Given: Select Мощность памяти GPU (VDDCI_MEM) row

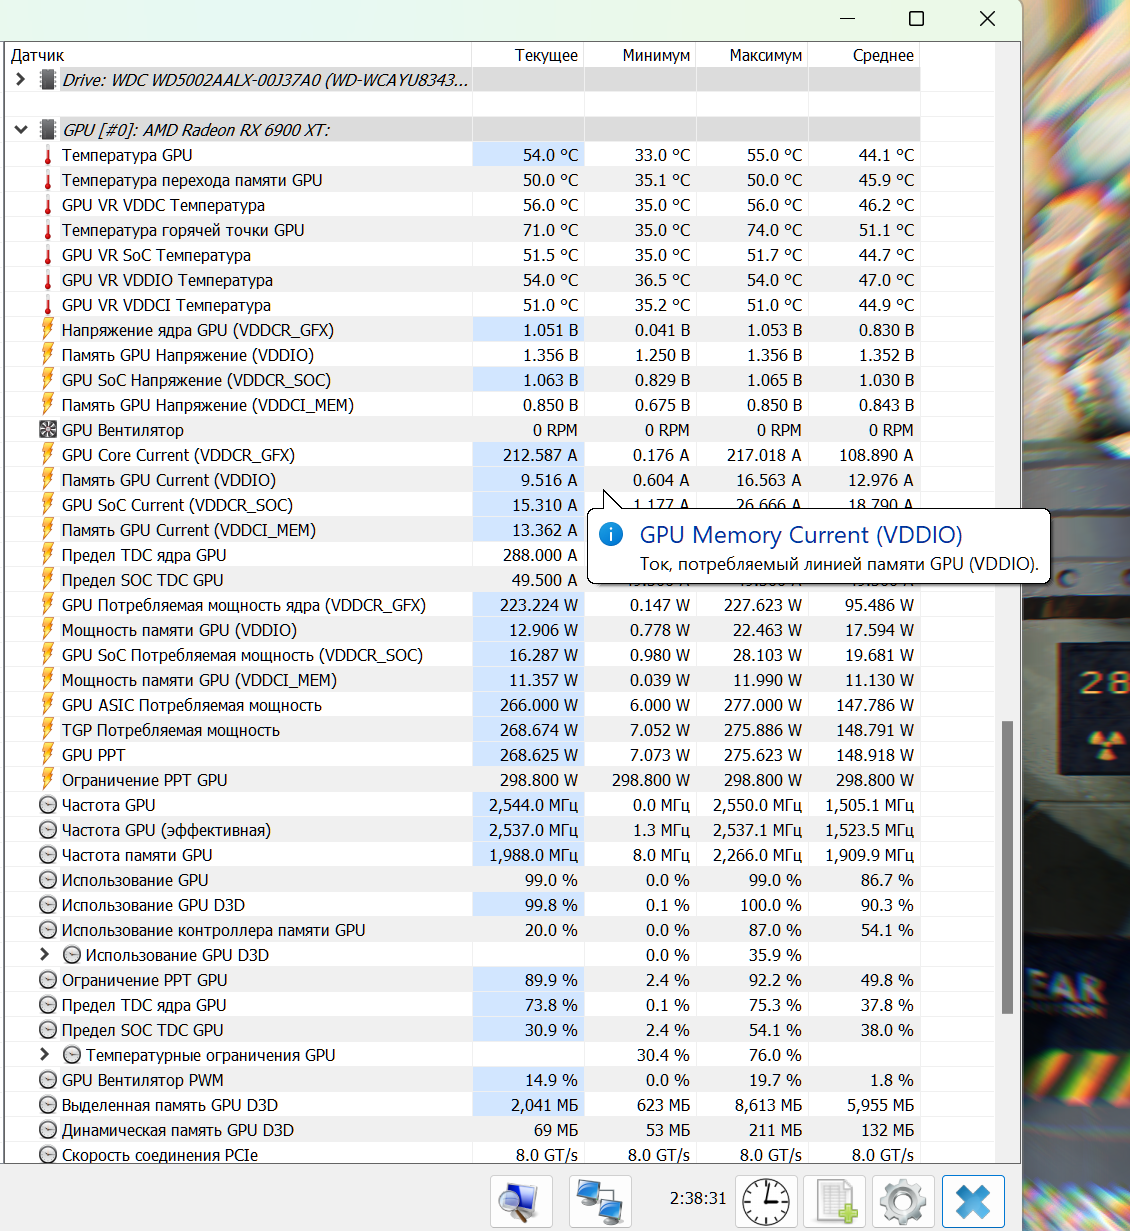Looking at the screenshot, I should tap(462, 680).
